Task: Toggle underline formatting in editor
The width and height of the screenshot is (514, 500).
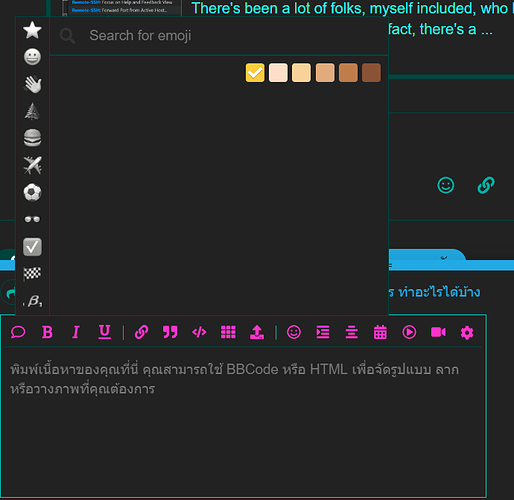Action: pyautogui.click(x=104, y=332)
